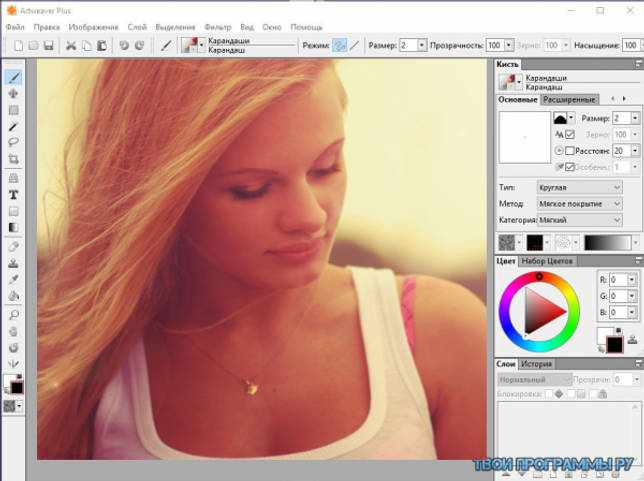Switch to the История tab
Image resolution: width=644 pixels, height=481 pixels.
coord(536,364)
